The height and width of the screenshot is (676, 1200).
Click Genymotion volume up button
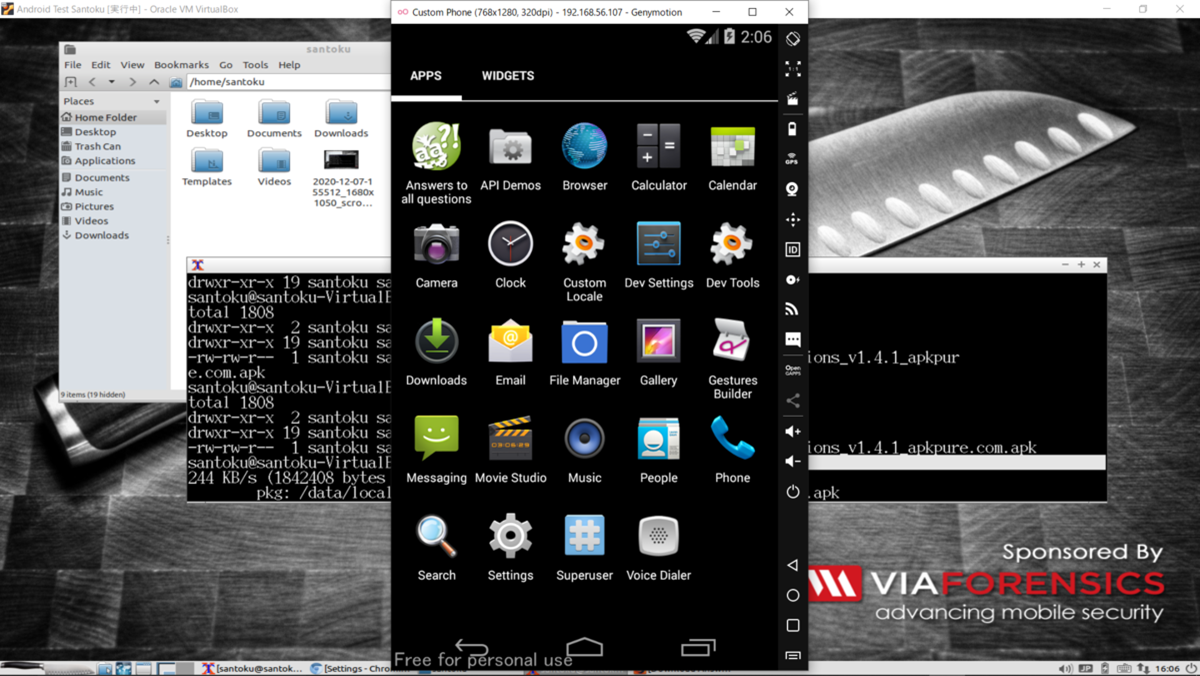coord(793,431)
